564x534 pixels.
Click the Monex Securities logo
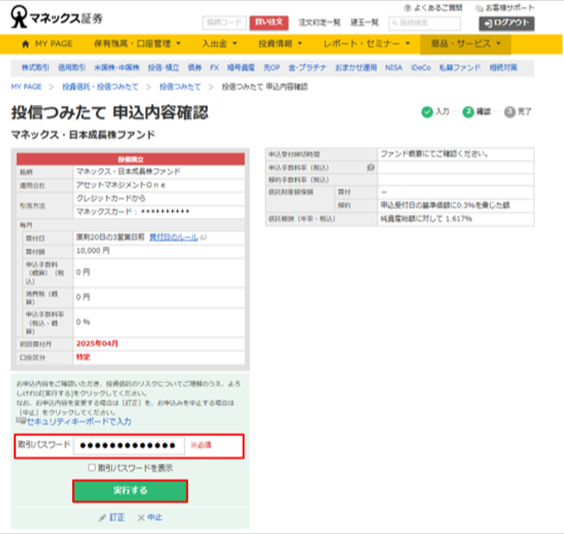tap(56, 17)
